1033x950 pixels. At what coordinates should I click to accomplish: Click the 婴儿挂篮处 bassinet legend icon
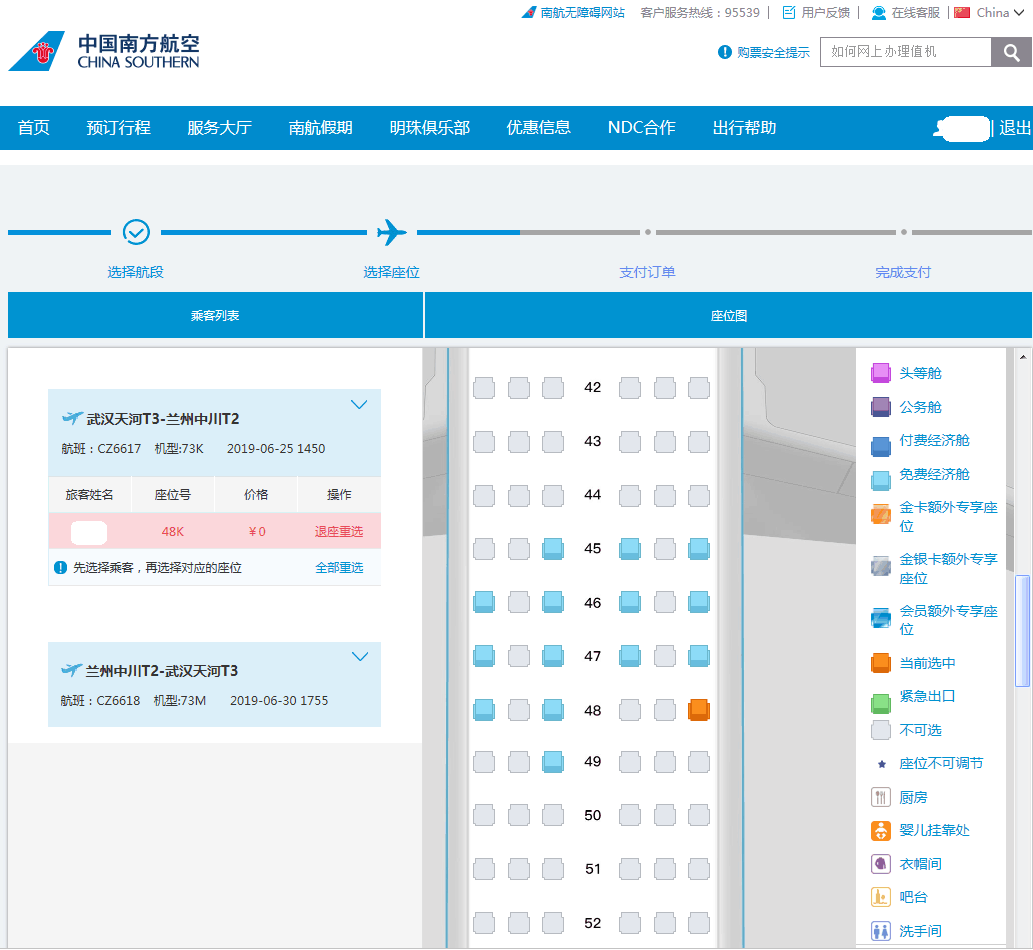coord(881,830)
